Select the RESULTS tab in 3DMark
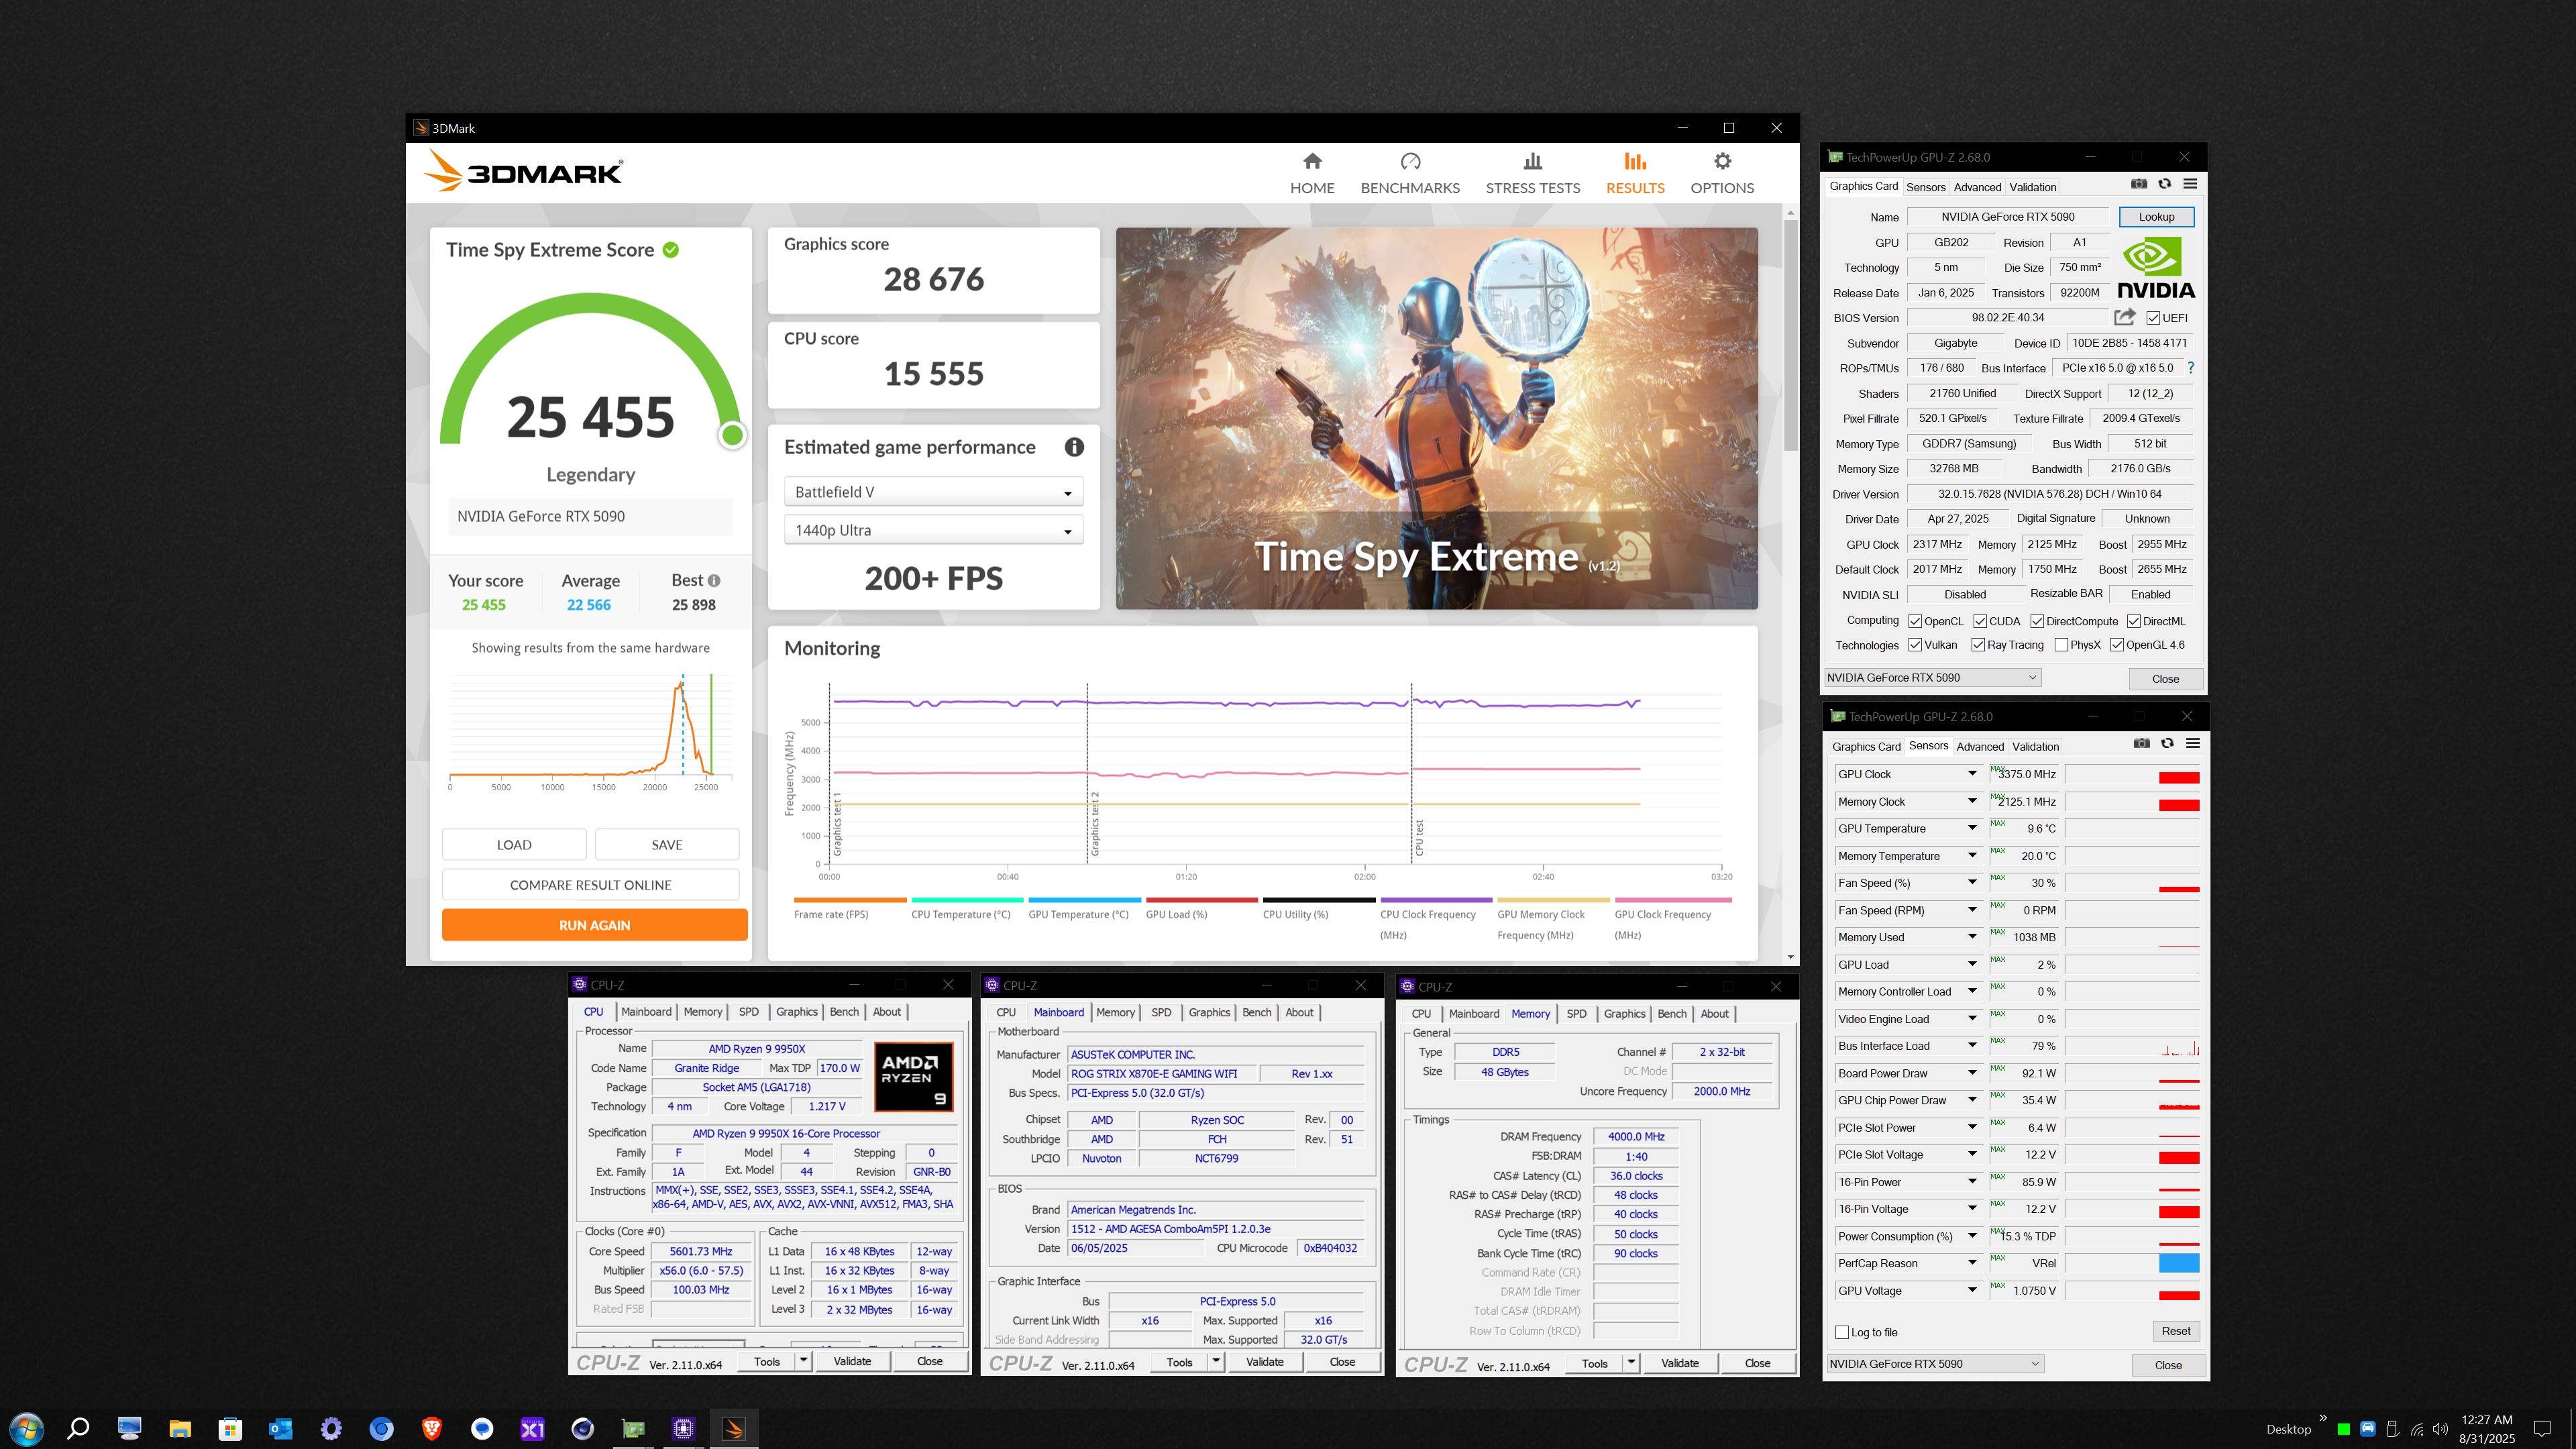The width and height of the screenshot is (2576, 1449). [x=1635, y=173]
